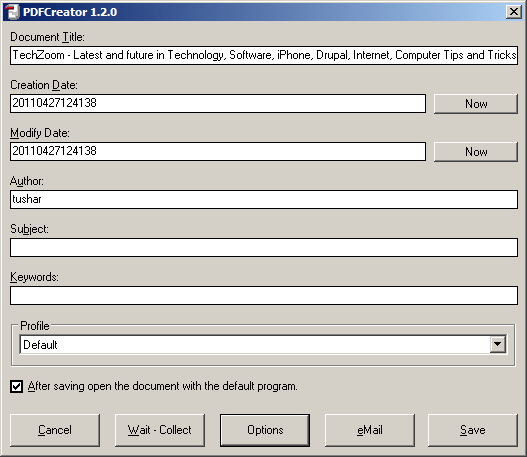The image size is (527, 457).
Task: Click the Save button
Action: [473, 430]
